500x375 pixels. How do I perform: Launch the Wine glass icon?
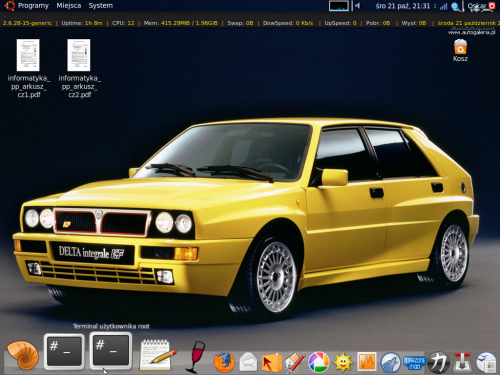click(x=196, y=357)
